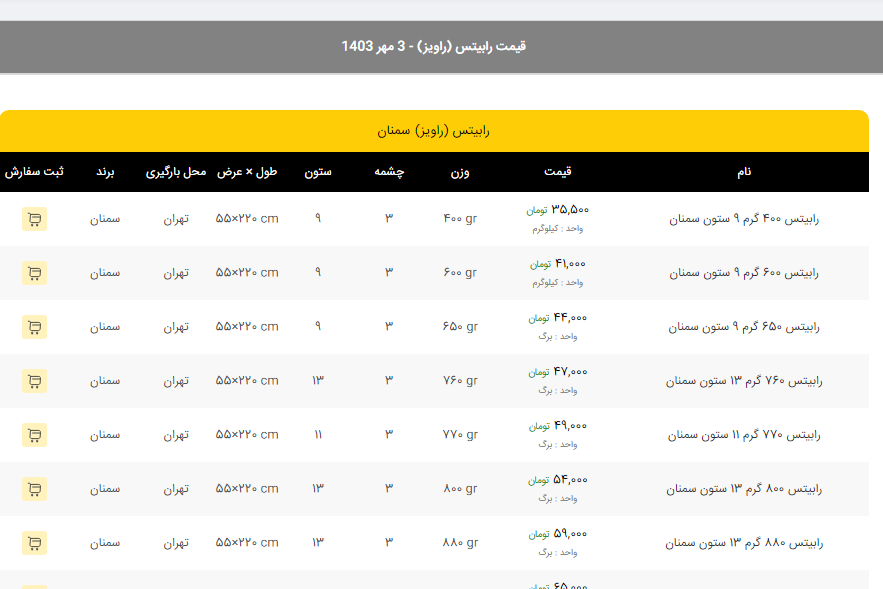Add رابیتس ۶۰۰ گرم ۹ ستون to cart
The width and height of the screenshot is (883, 589).
34,273
